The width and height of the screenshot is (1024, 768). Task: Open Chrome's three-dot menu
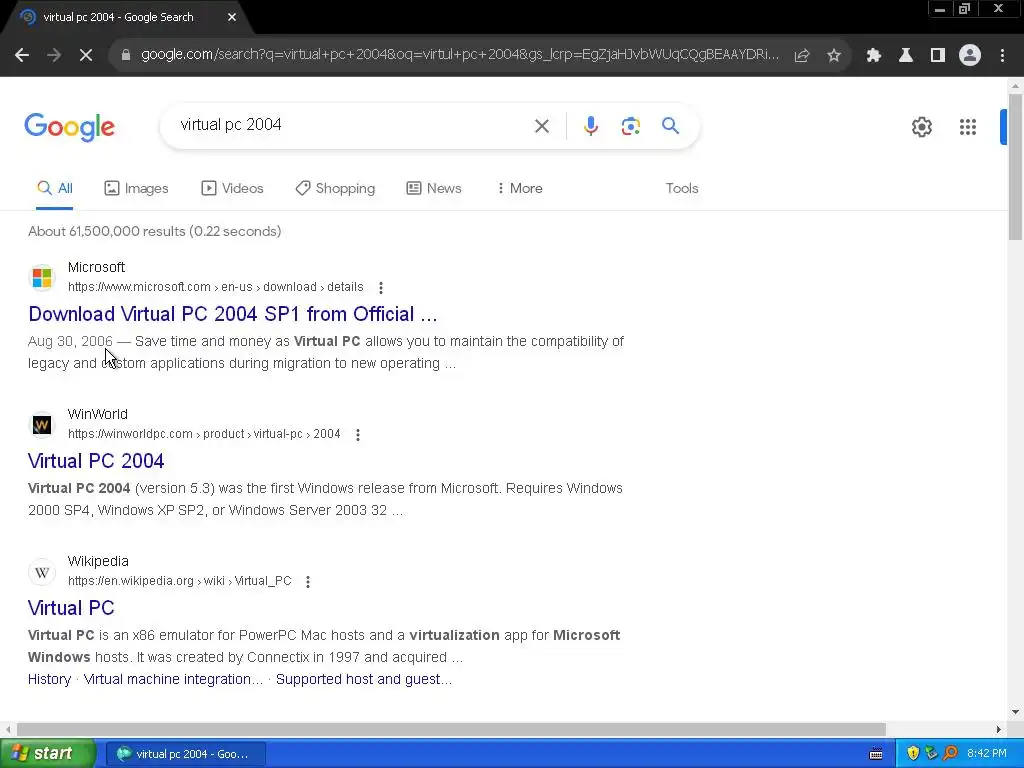pyautogui.click(x=1002, y=56)
